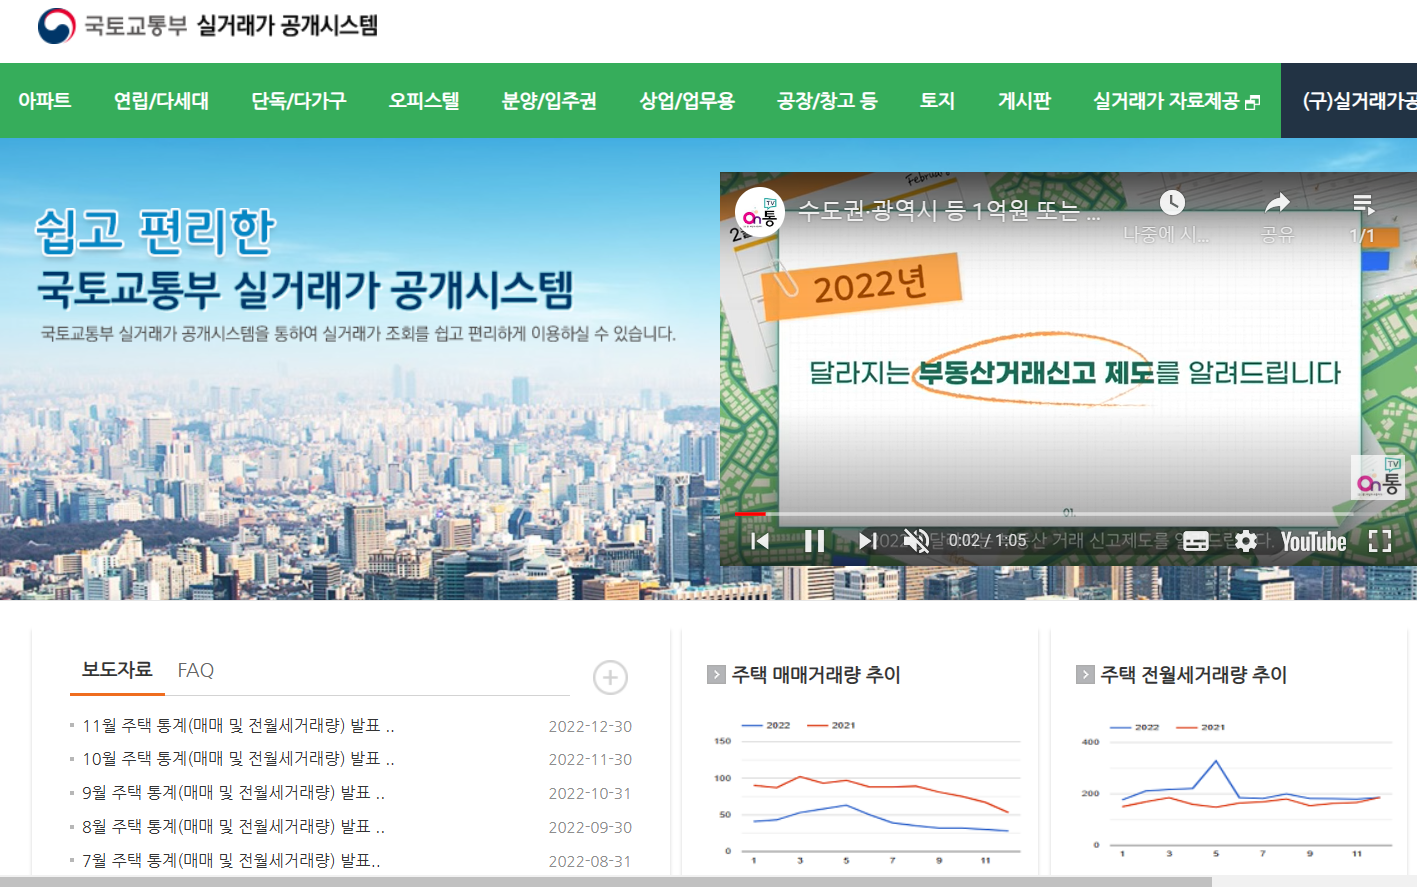1417x887 pixels.
Task: Open 실거래가 자료제공 in the navigation bar
Action: (1168, 100)
